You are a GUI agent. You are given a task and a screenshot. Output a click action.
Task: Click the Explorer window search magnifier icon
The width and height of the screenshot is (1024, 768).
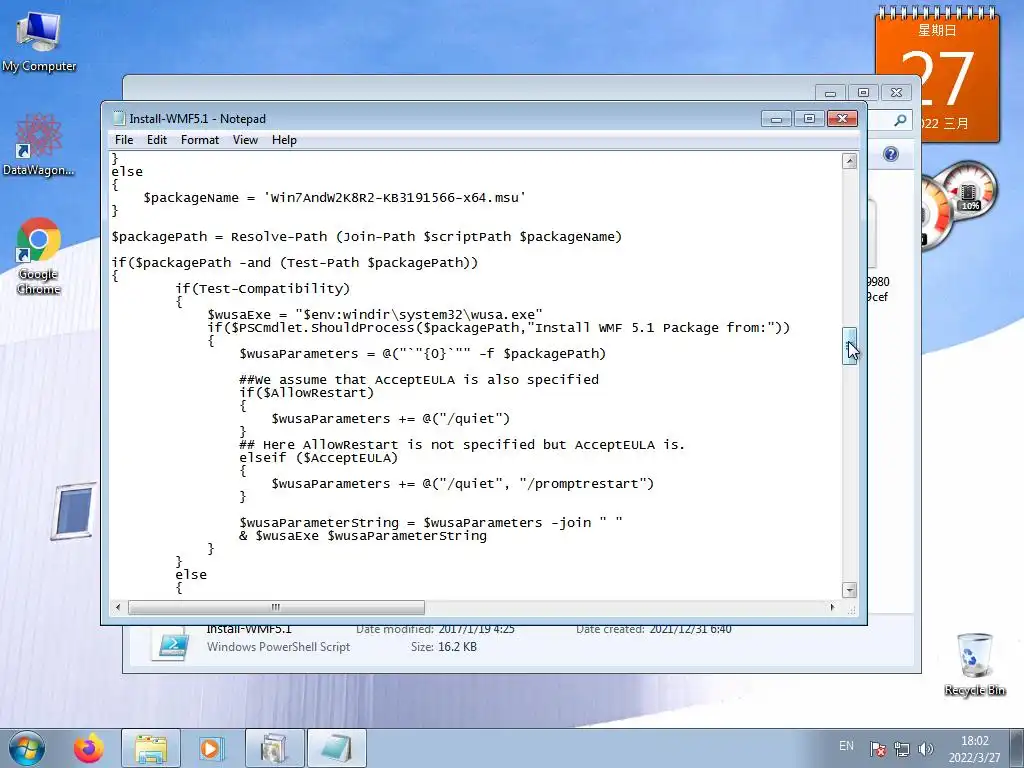pos(900,120)
